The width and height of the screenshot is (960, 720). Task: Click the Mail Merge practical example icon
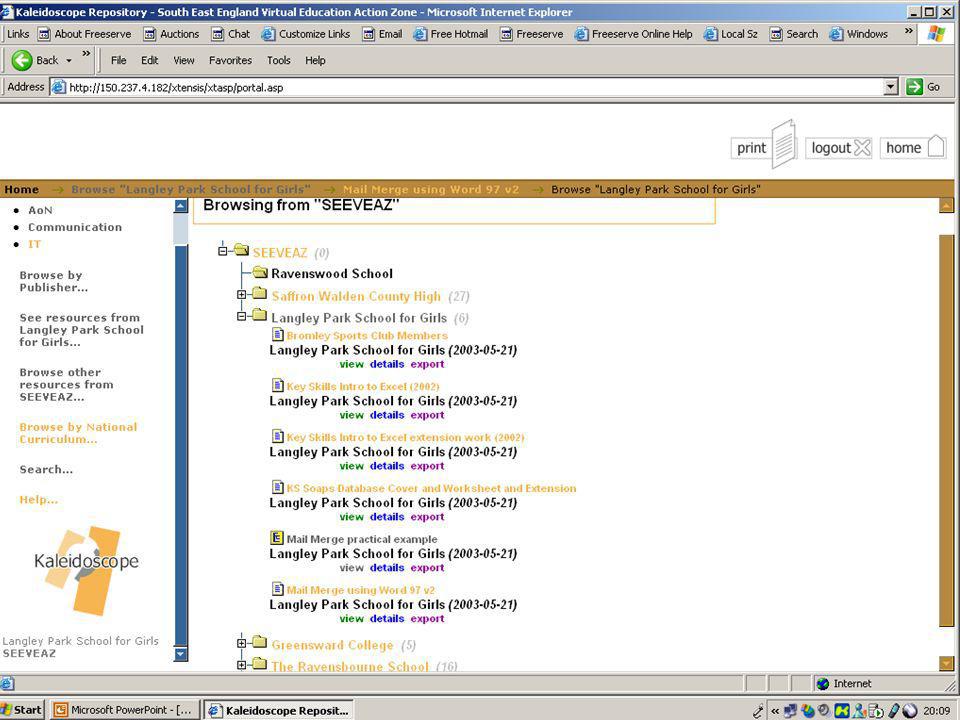[x=277, y=538]
